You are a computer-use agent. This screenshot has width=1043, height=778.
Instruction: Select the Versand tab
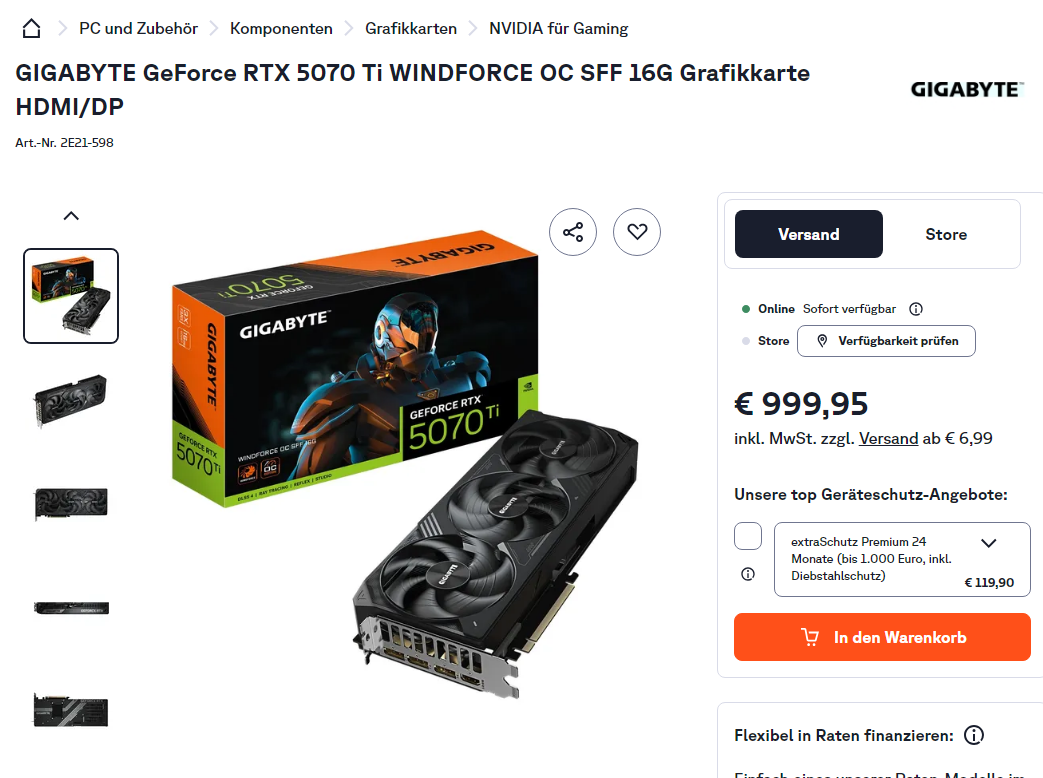[x=809, y=234]
